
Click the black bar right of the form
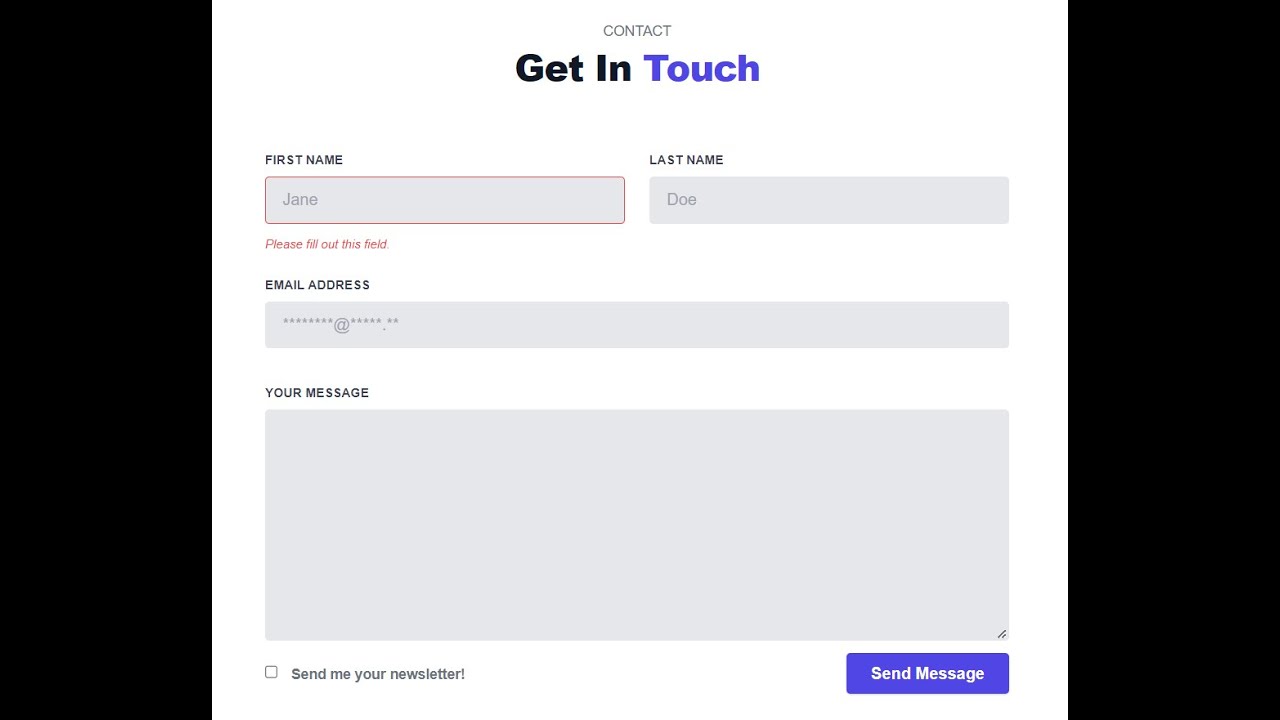pyautogui.click(x=1174, y=360)
